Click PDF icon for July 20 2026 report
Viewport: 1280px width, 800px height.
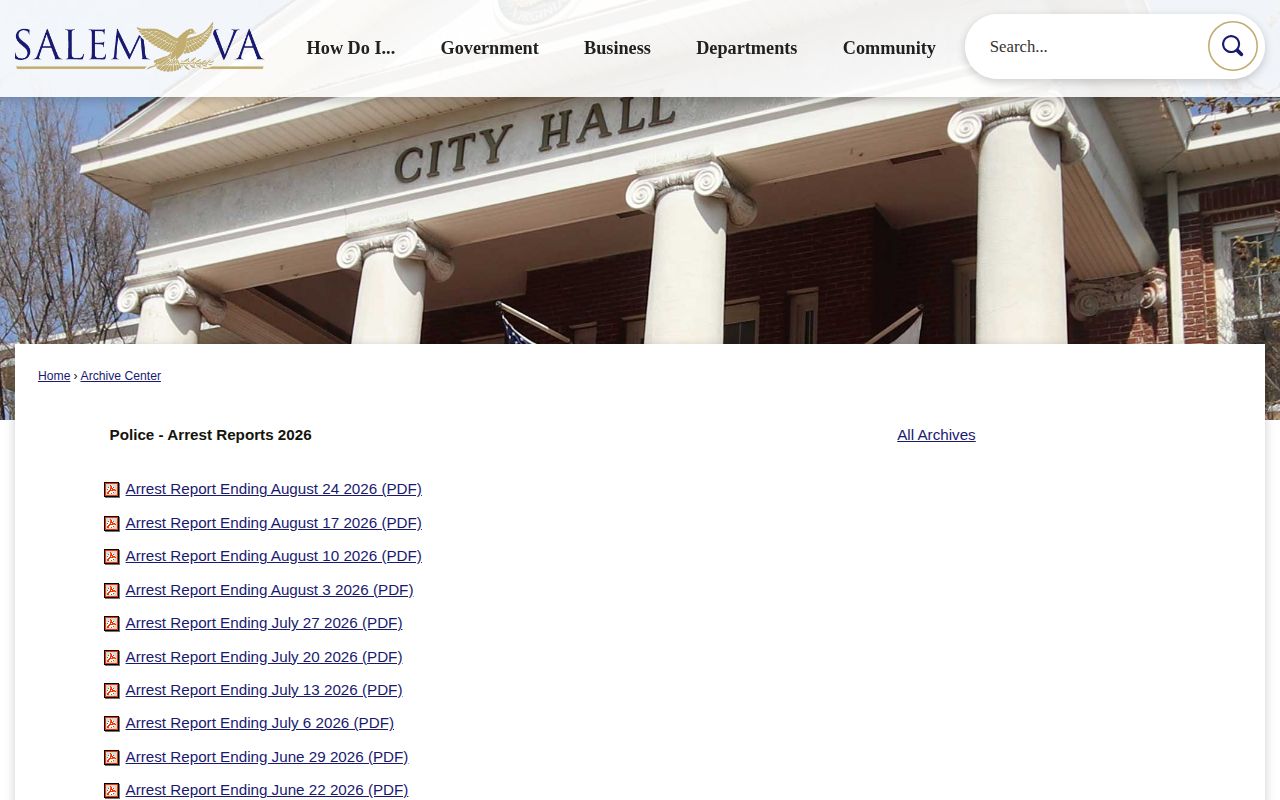[112, 658]
